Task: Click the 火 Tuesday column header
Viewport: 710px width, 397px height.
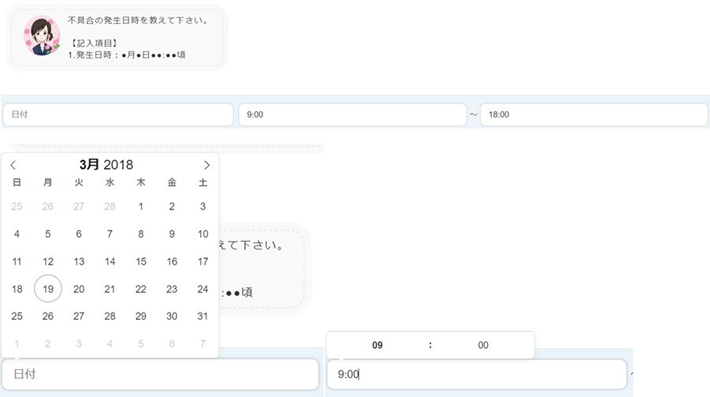Action: [79, 182]
